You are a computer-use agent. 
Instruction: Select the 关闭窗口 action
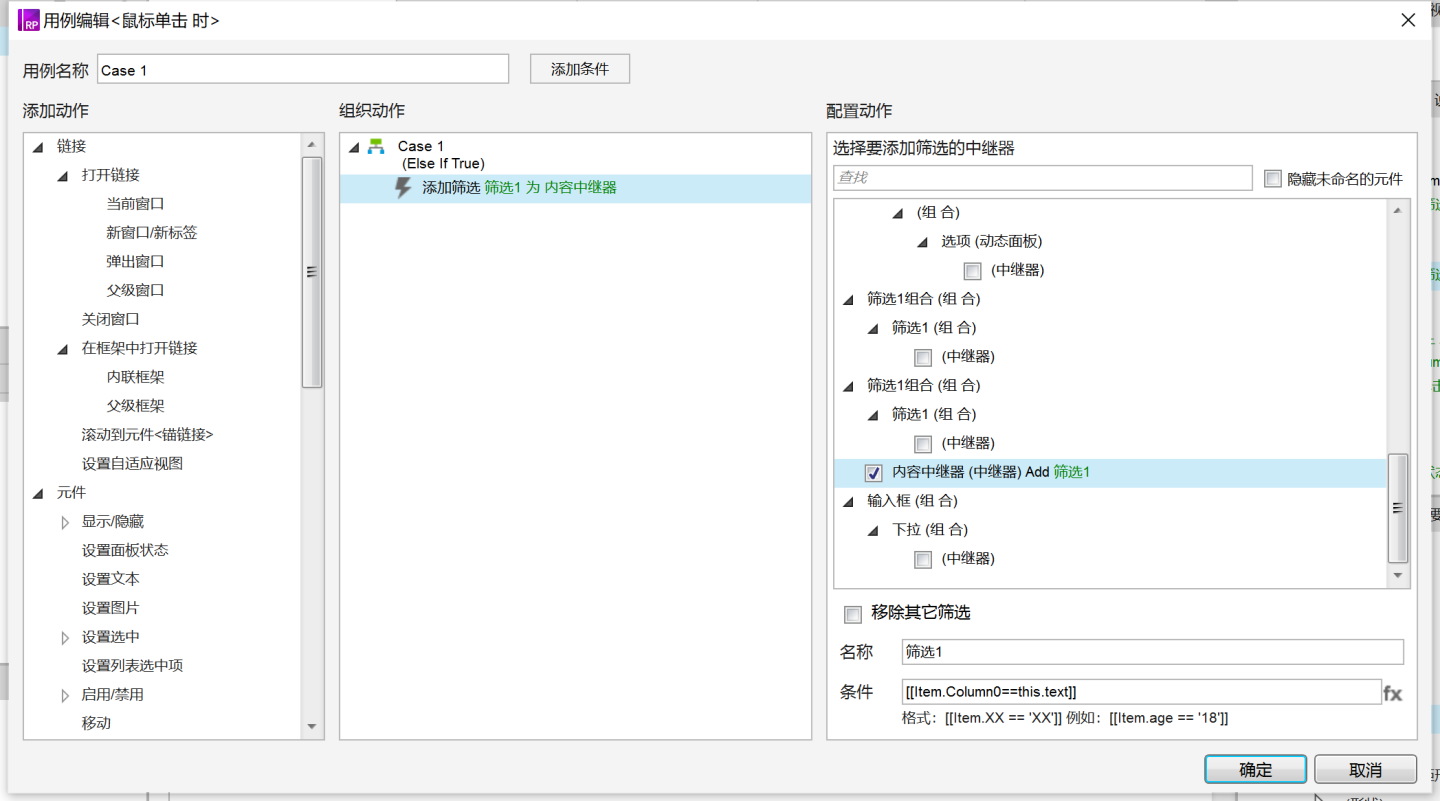[110, 320]
